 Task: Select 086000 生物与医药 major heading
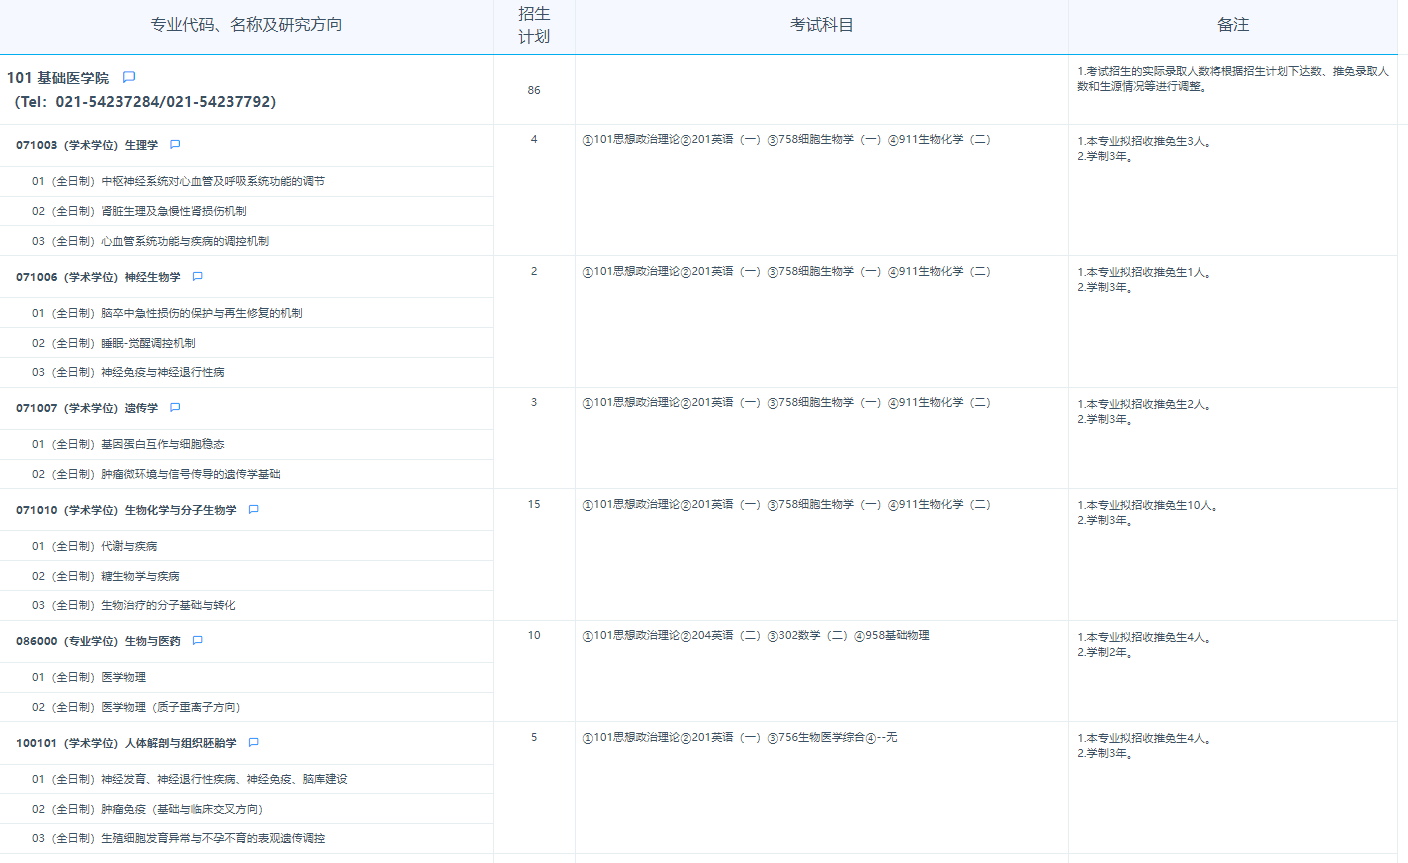pos(98,641)
